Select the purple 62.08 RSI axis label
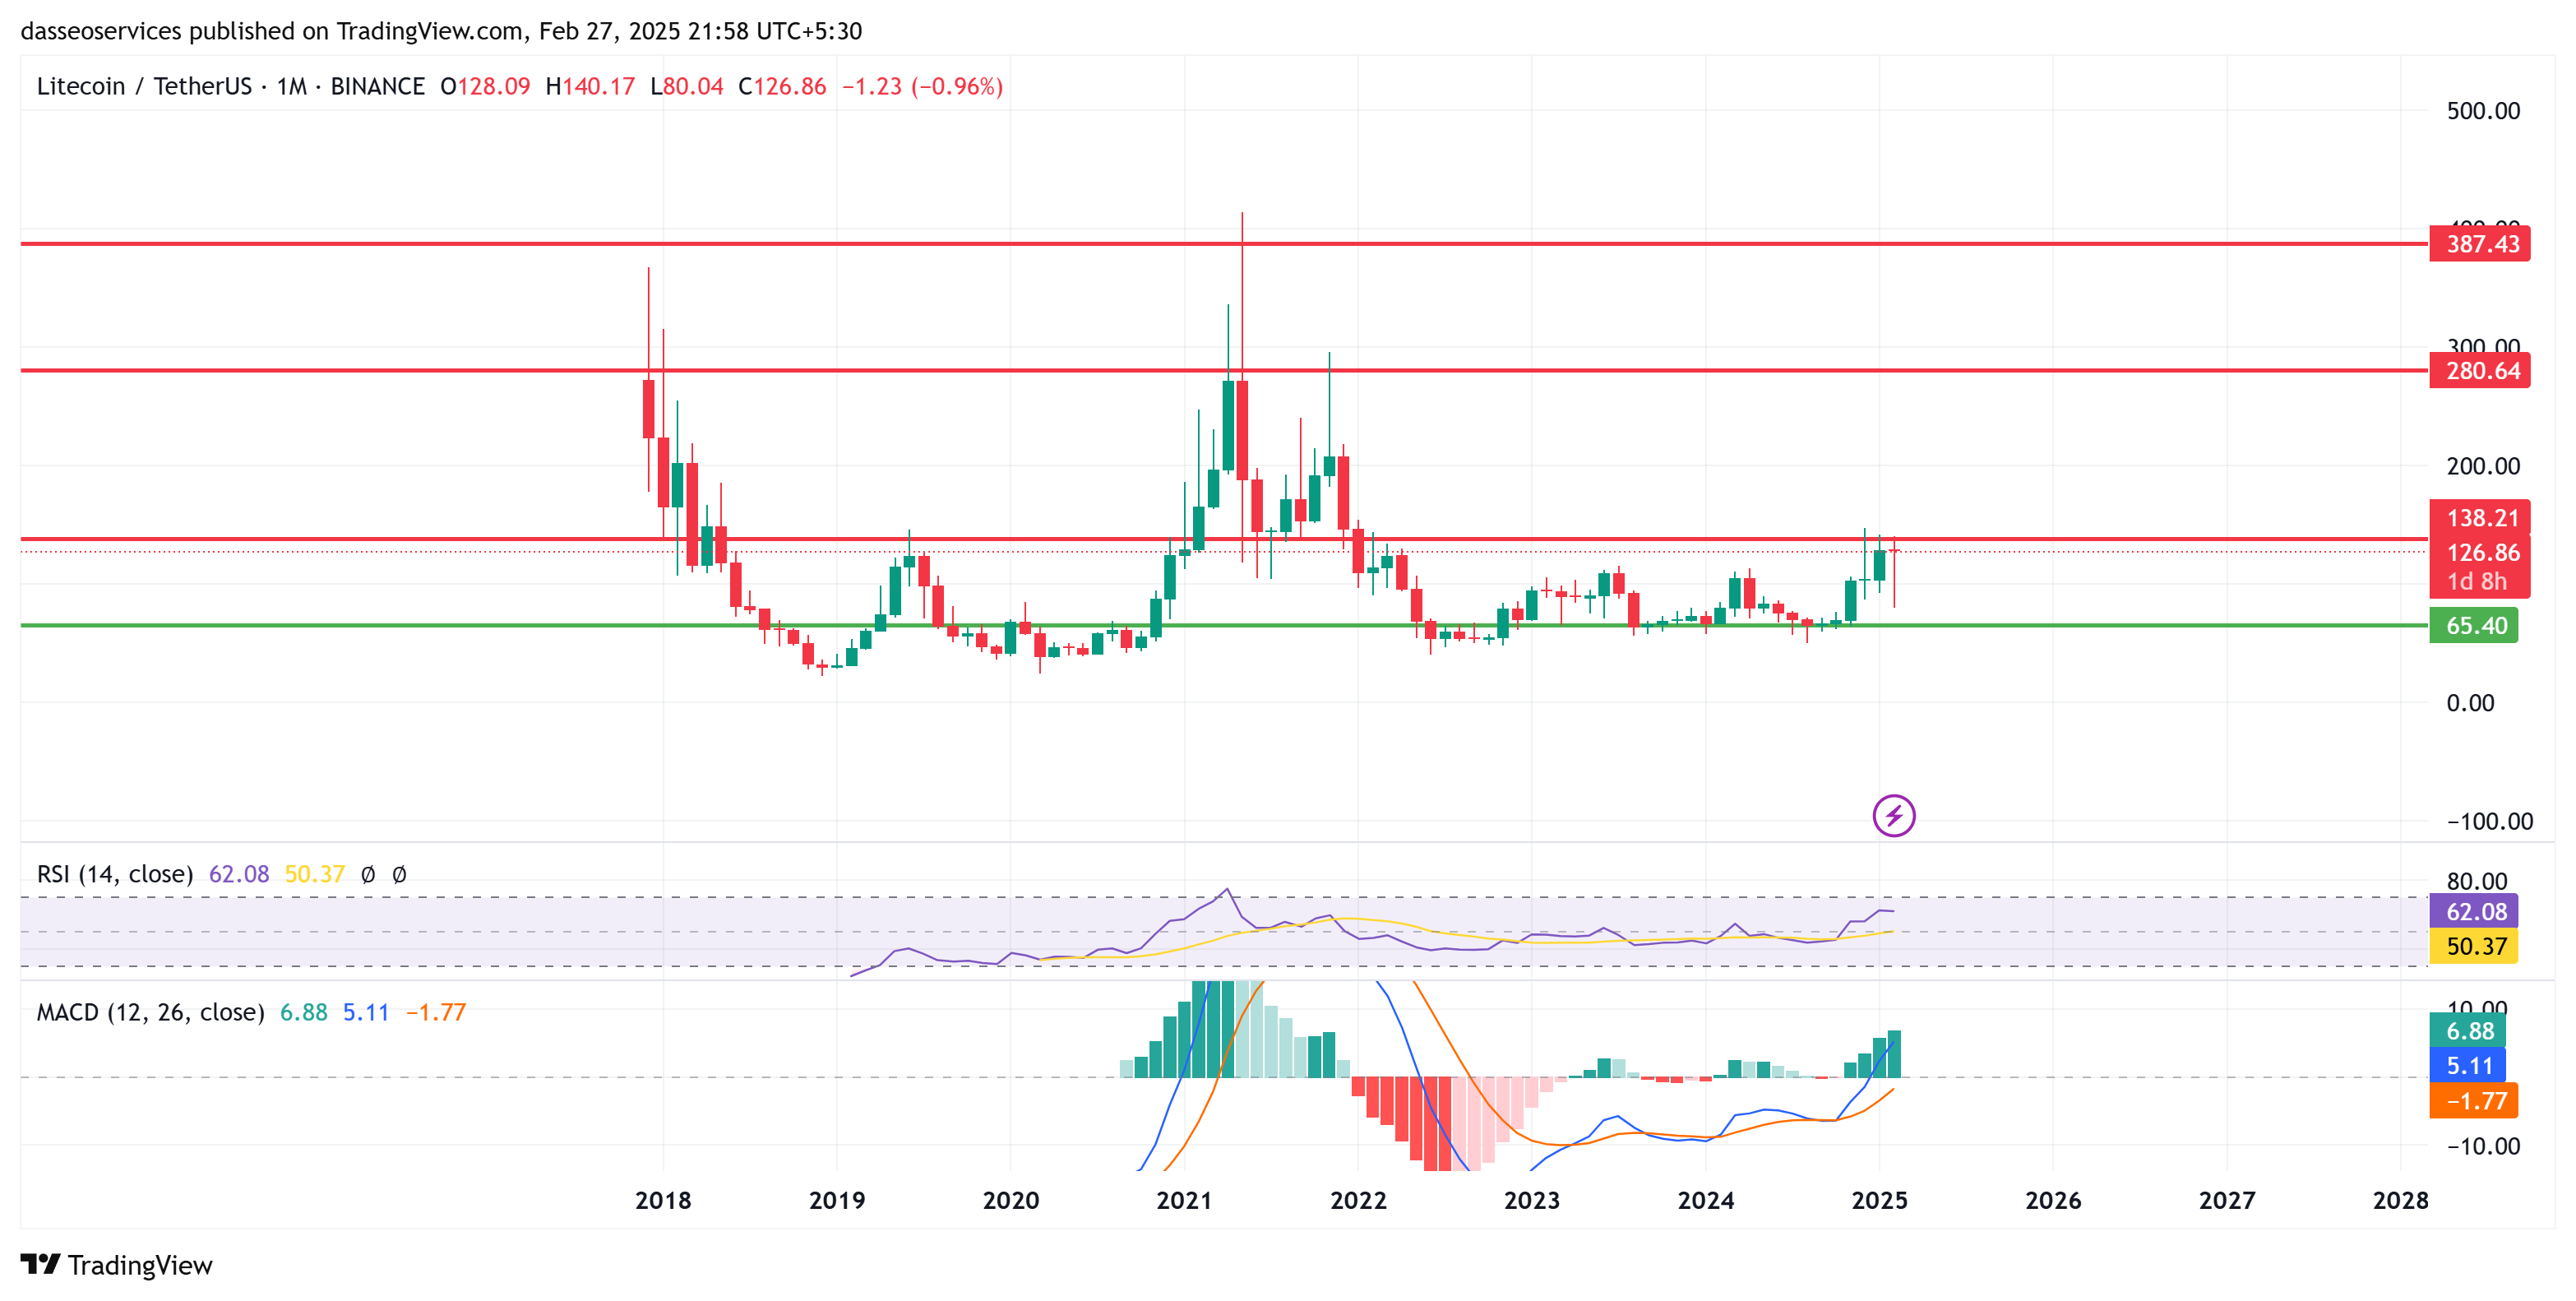The image size is (2576, 1301). pyautogui.click(x=2473, y=911)
